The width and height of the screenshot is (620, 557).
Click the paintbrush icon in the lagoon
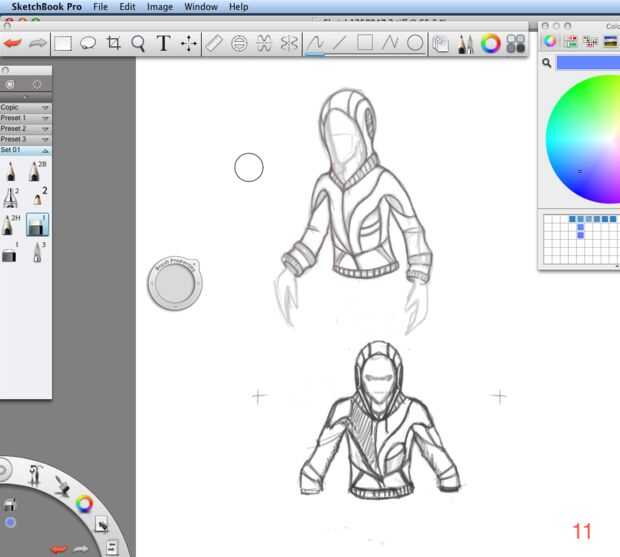pyautogui.click(x=62, y=485)
